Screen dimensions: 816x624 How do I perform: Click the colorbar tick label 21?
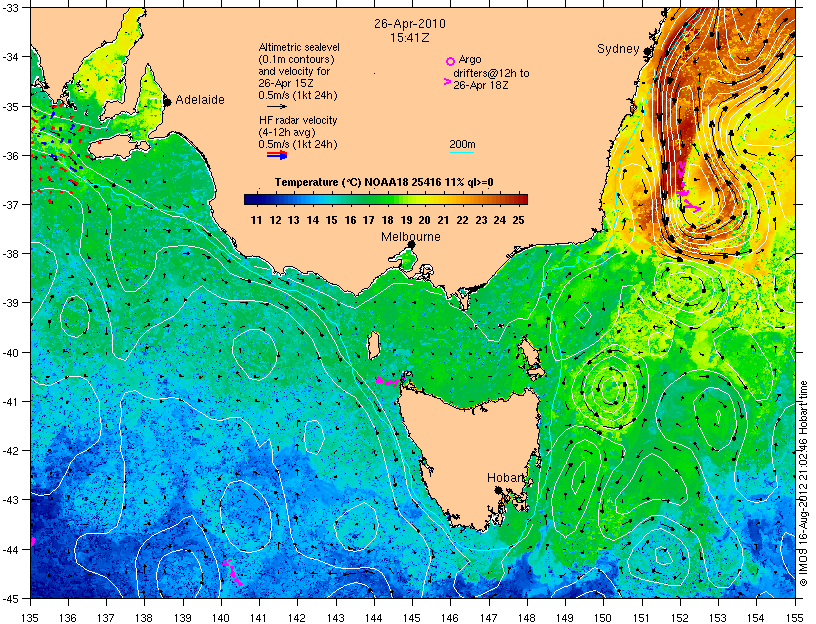[443, 220]
